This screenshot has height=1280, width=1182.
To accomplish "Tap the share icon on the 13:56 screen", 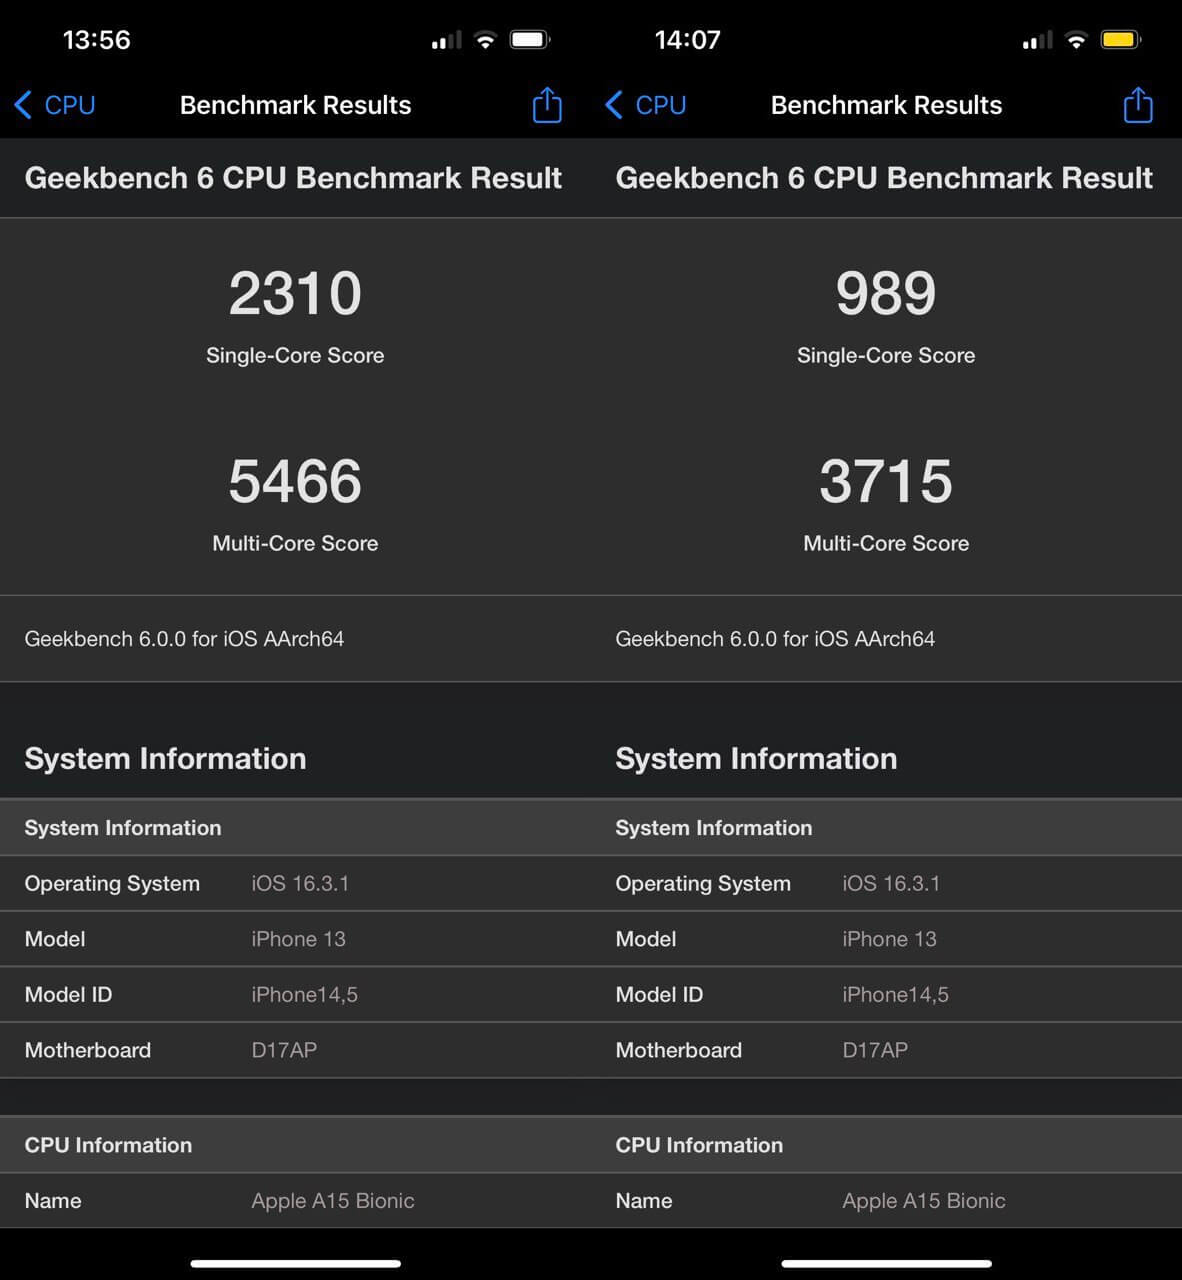I will coord(546,105).
